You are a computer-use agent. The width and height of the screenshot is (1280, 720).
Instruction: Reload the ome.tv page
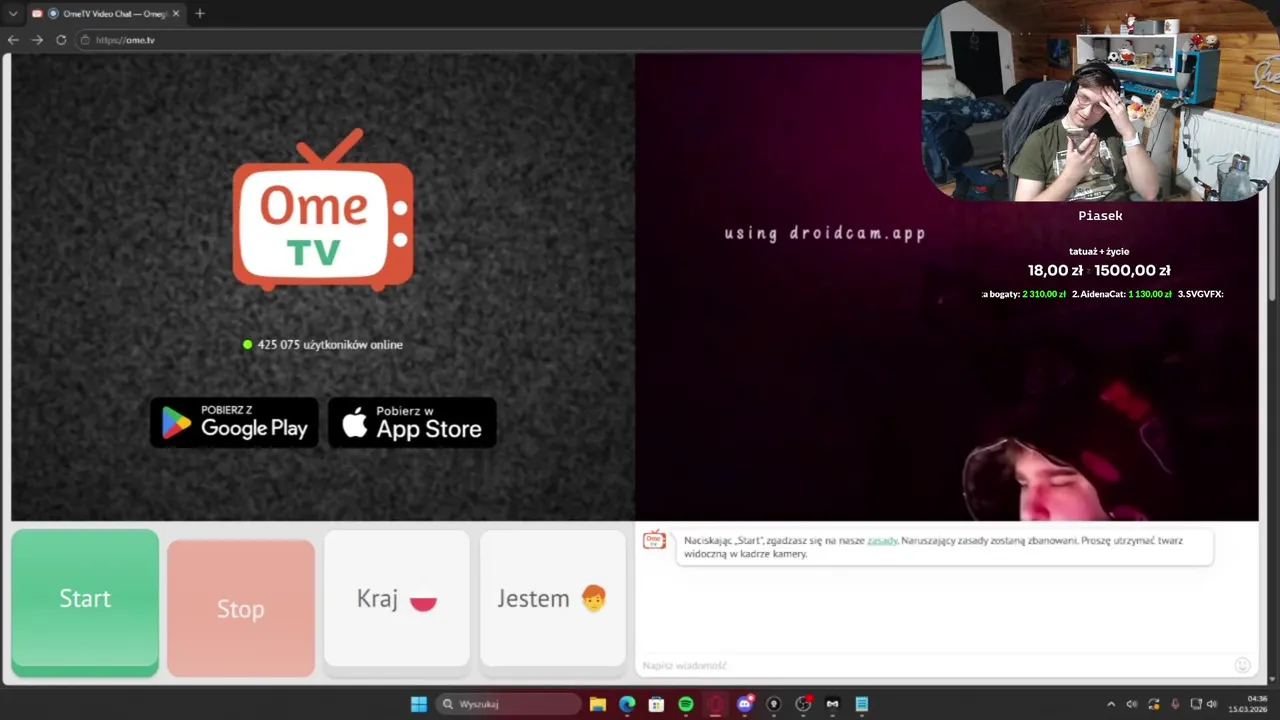(61, 40)
